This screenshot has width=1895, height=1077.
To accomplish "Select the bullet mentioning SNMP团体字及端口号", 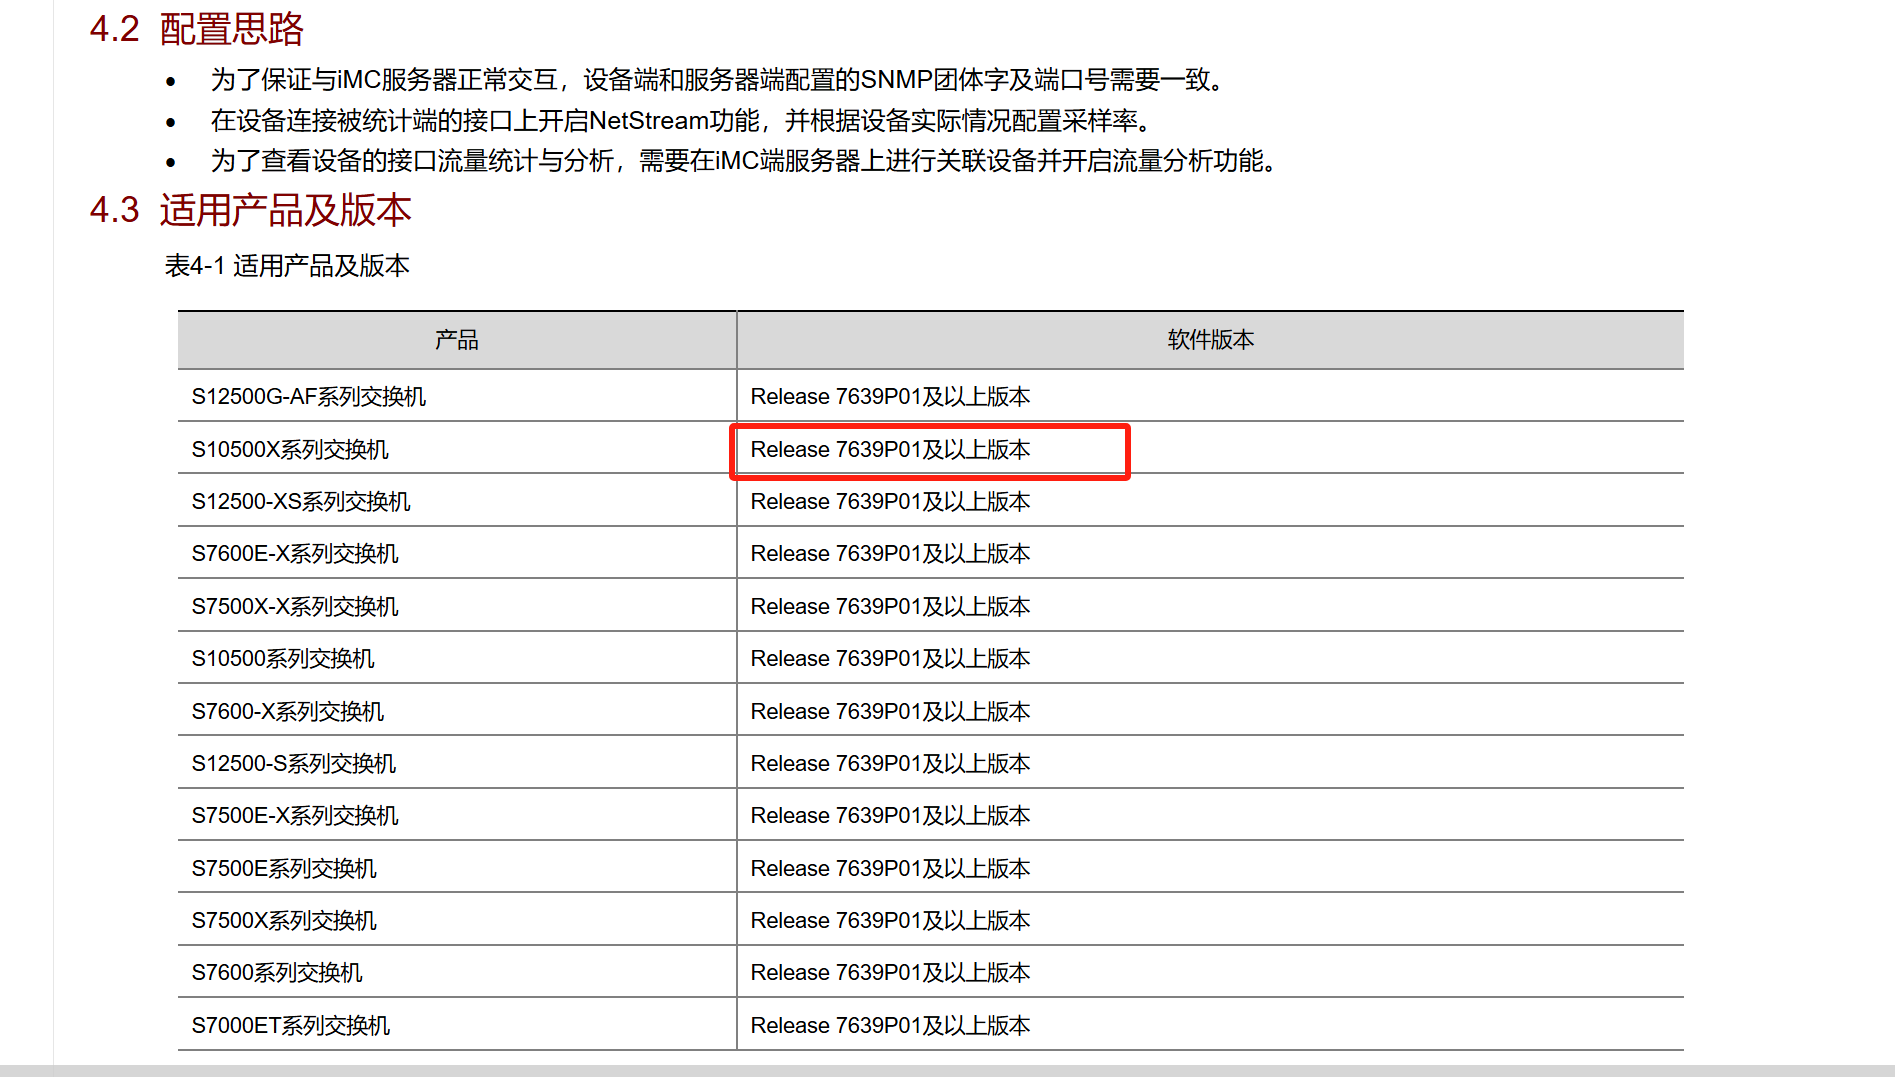I will pyautogui.click(x=718, y=80).
